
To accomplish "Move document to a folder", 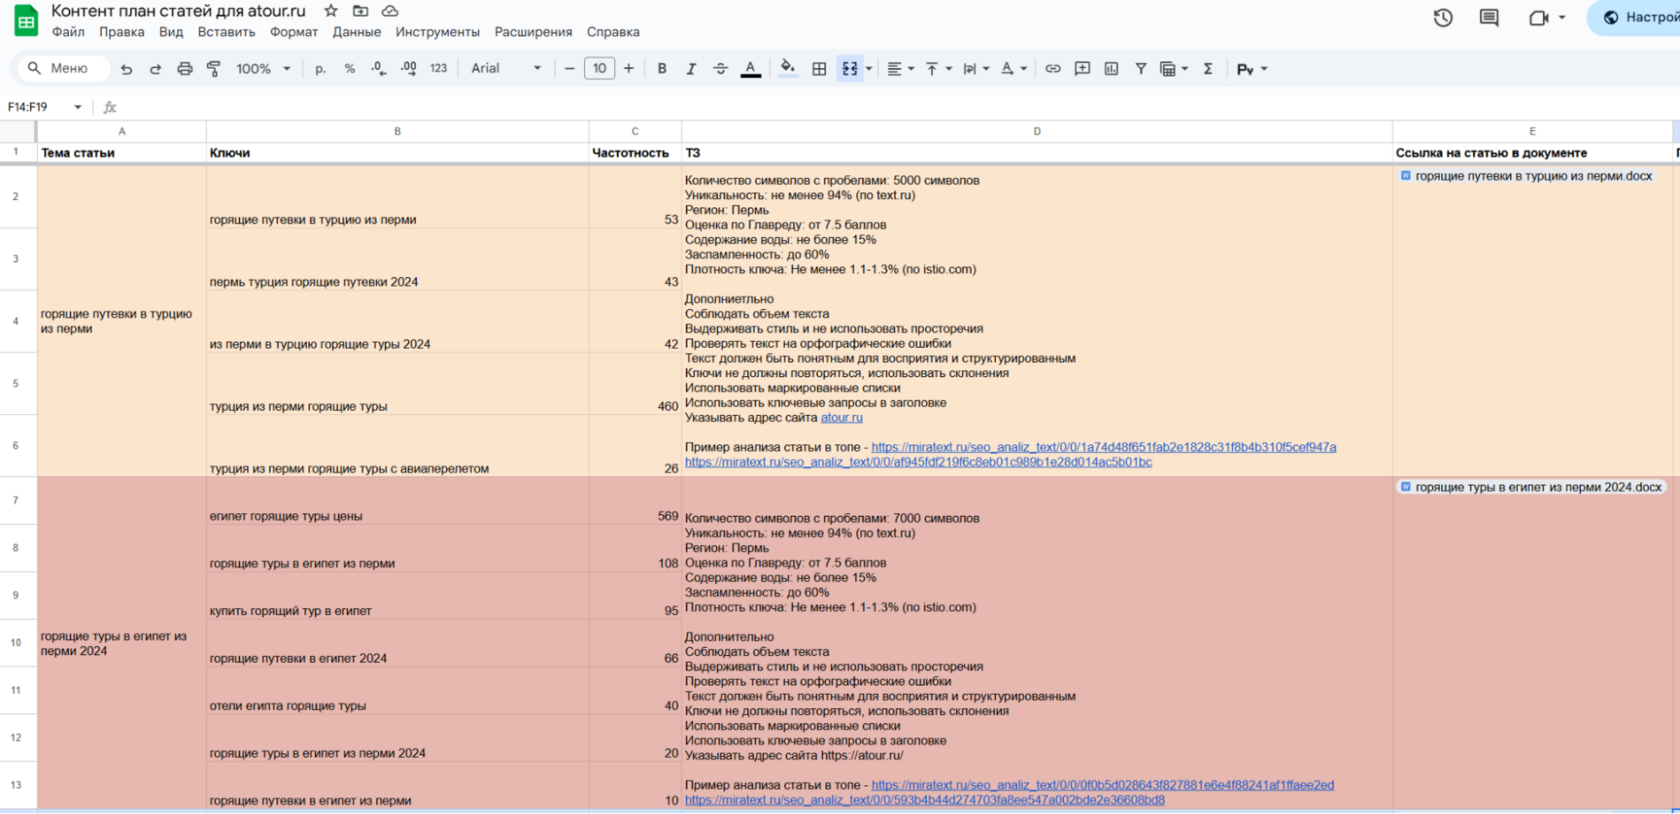I will tap(361, 11).
